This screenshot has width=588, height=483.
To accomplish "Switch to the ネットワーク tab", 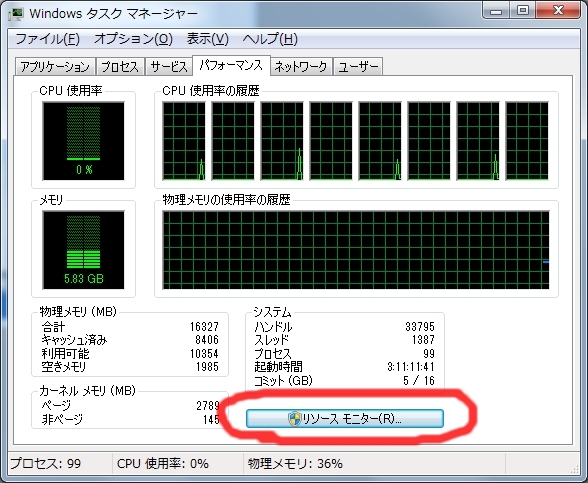I will tap(301, 67).
